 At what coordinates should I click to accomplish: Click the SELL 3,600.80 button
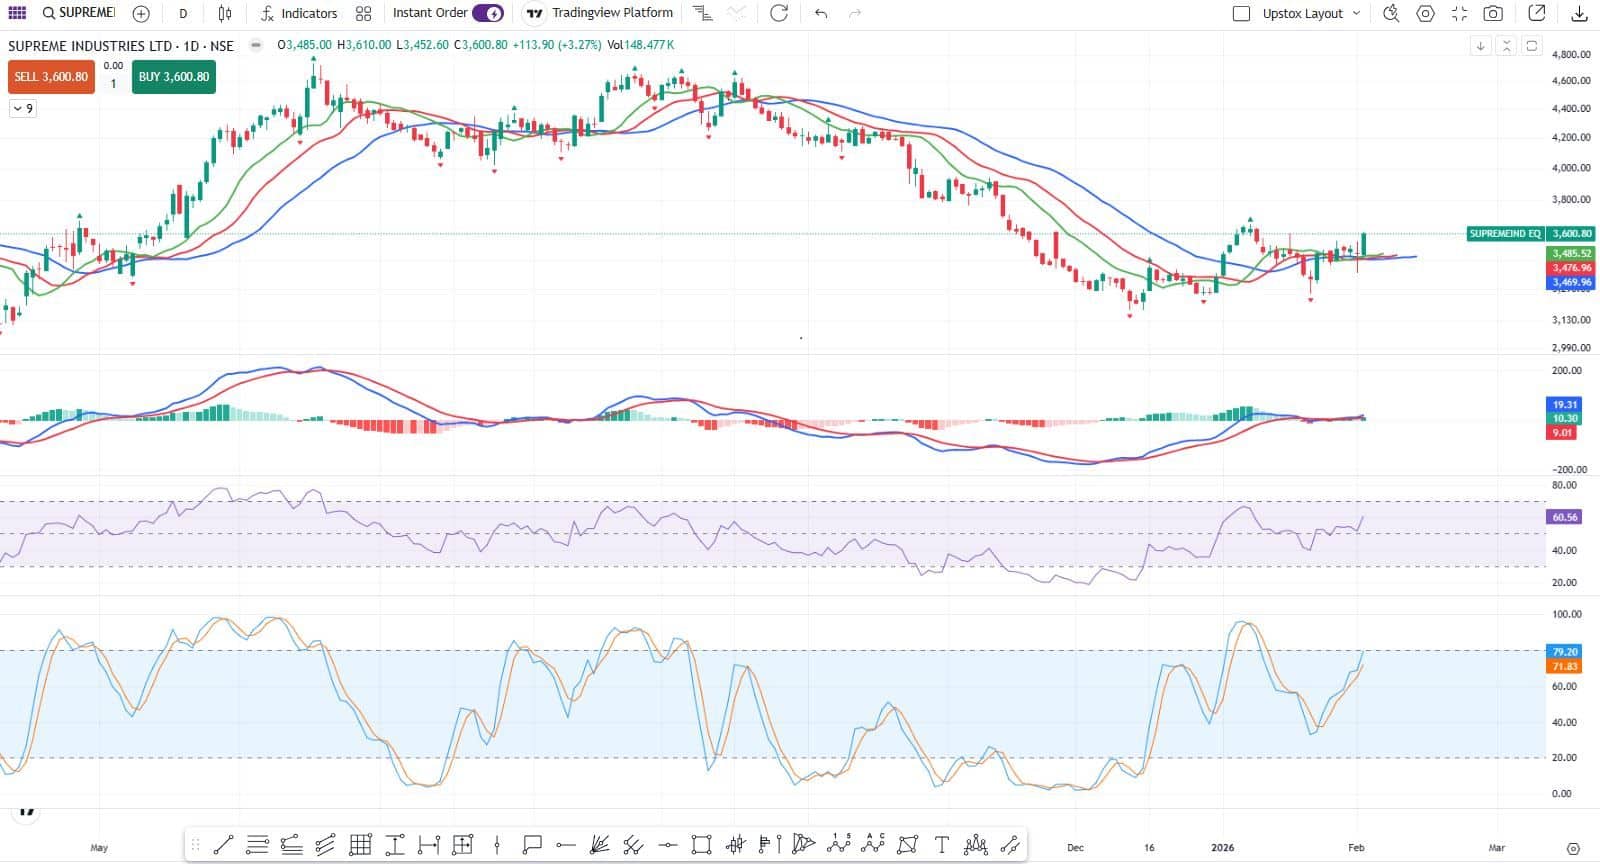click(x=51, y=77)
